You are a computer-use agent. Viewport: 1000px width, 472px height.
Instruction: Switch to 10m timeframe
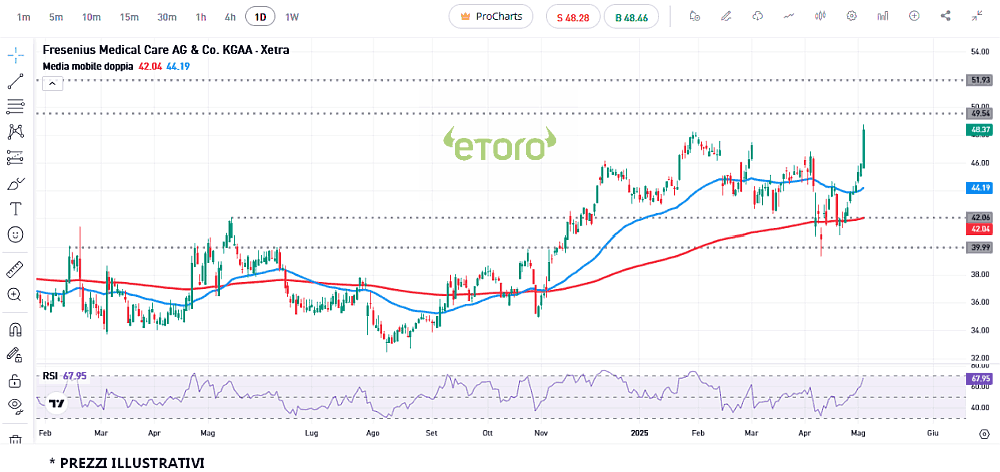(91, 17)
